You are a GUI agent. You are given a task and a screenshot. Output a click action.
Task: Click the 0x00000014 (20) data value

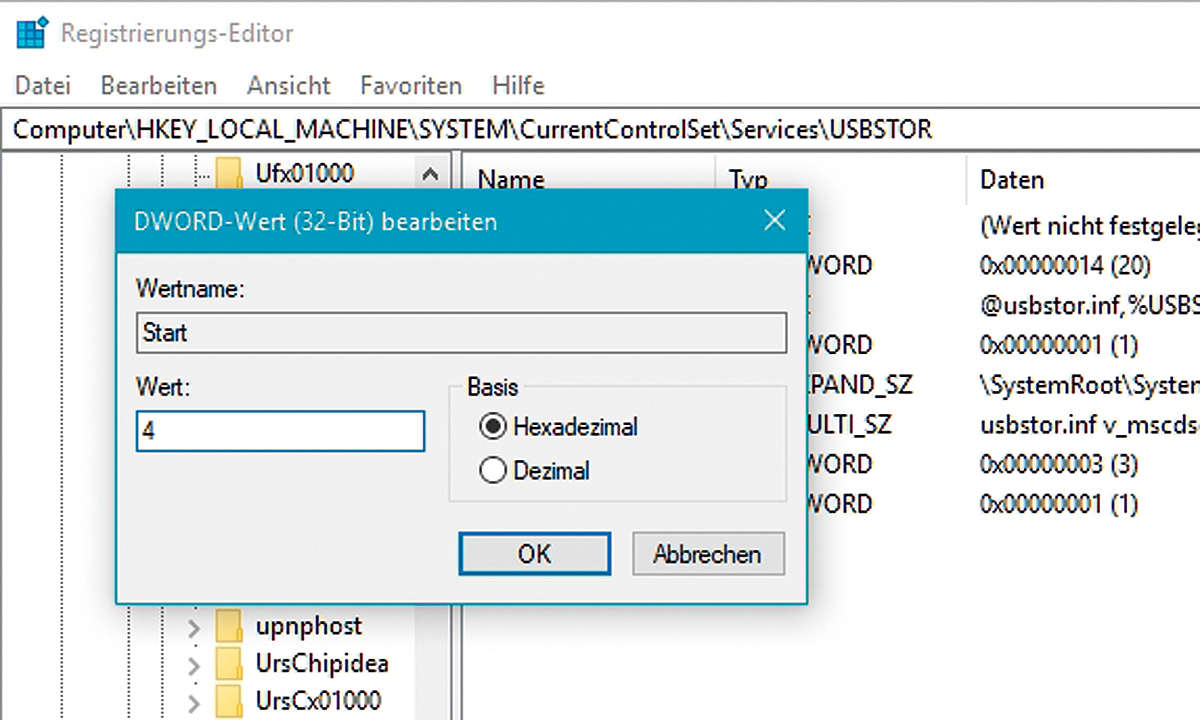pyautogui.click(x=1066, y=265)
